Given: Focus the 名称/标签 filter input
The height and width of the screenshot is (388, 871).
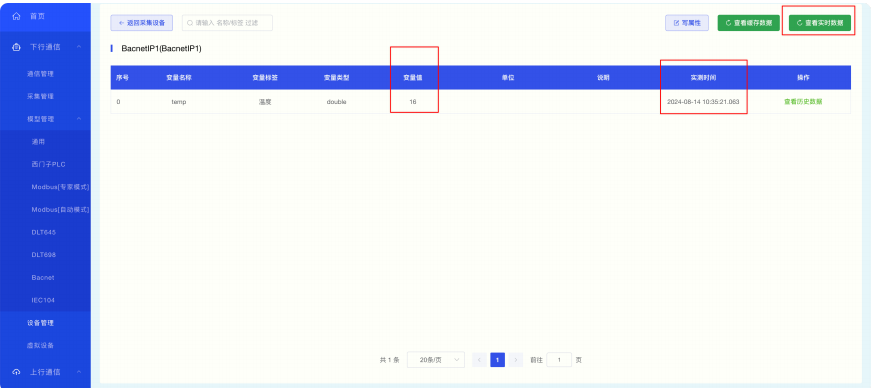Looking at the screenshot, I should [227, 23].
